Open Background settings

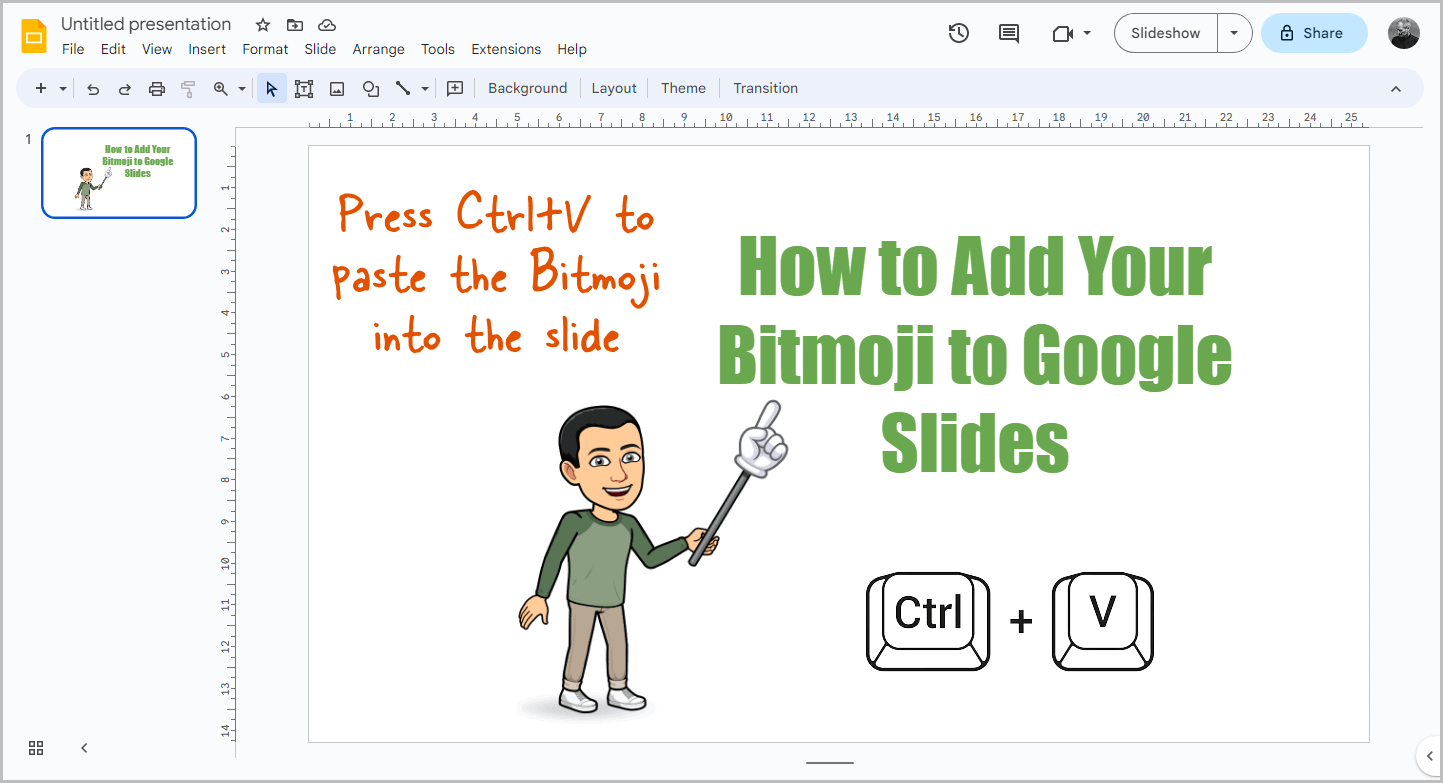coord(527,88)
